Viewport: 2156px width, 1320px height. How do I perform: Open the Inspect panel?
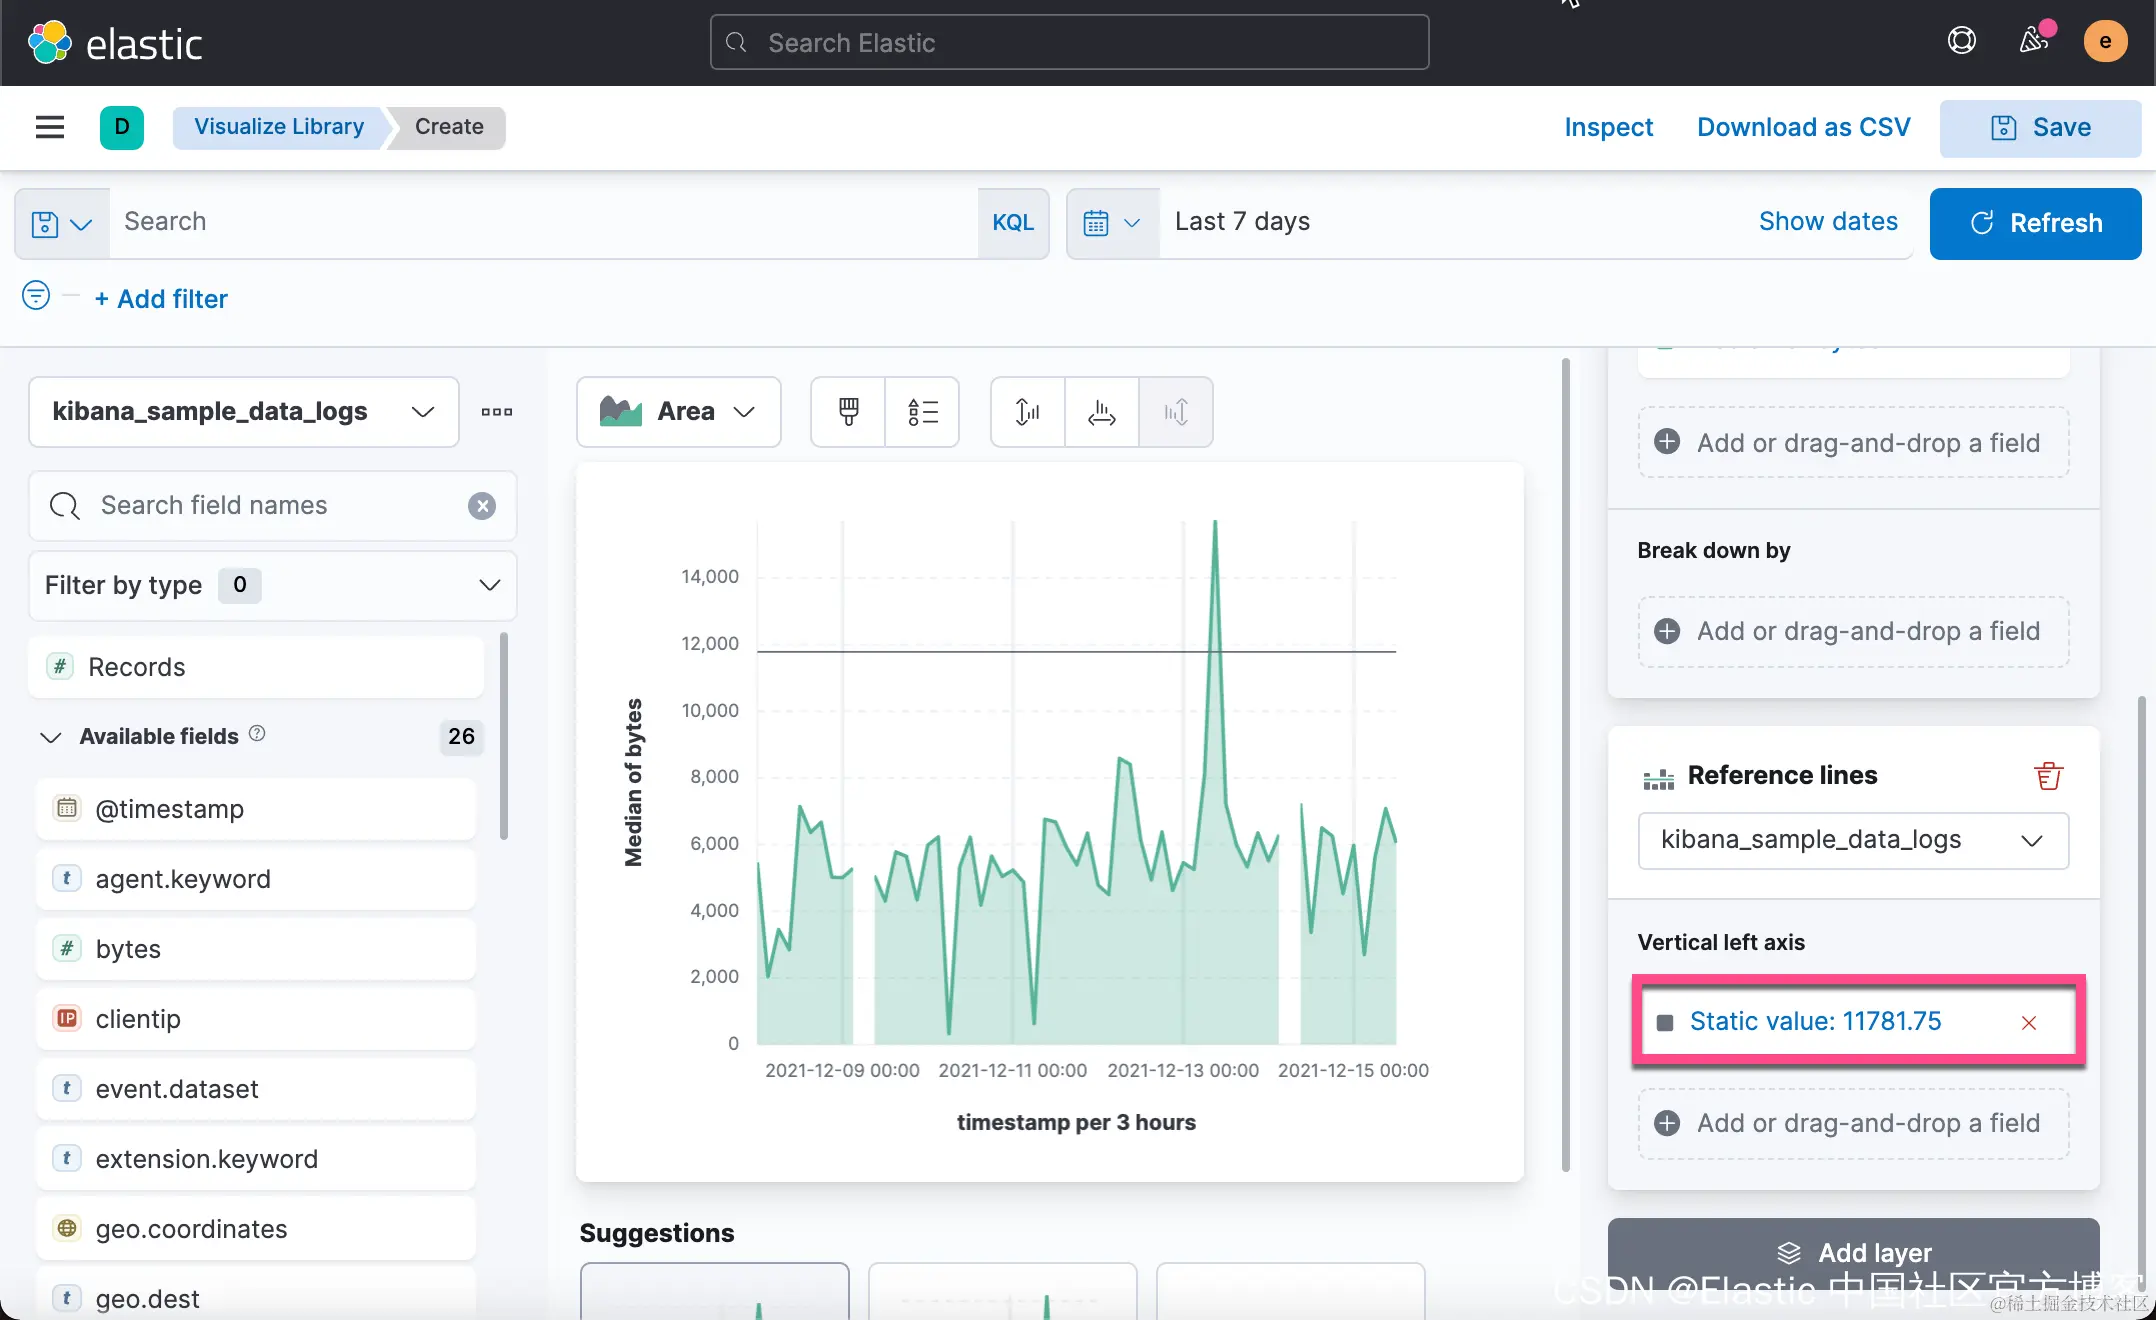coord(1608,127)
